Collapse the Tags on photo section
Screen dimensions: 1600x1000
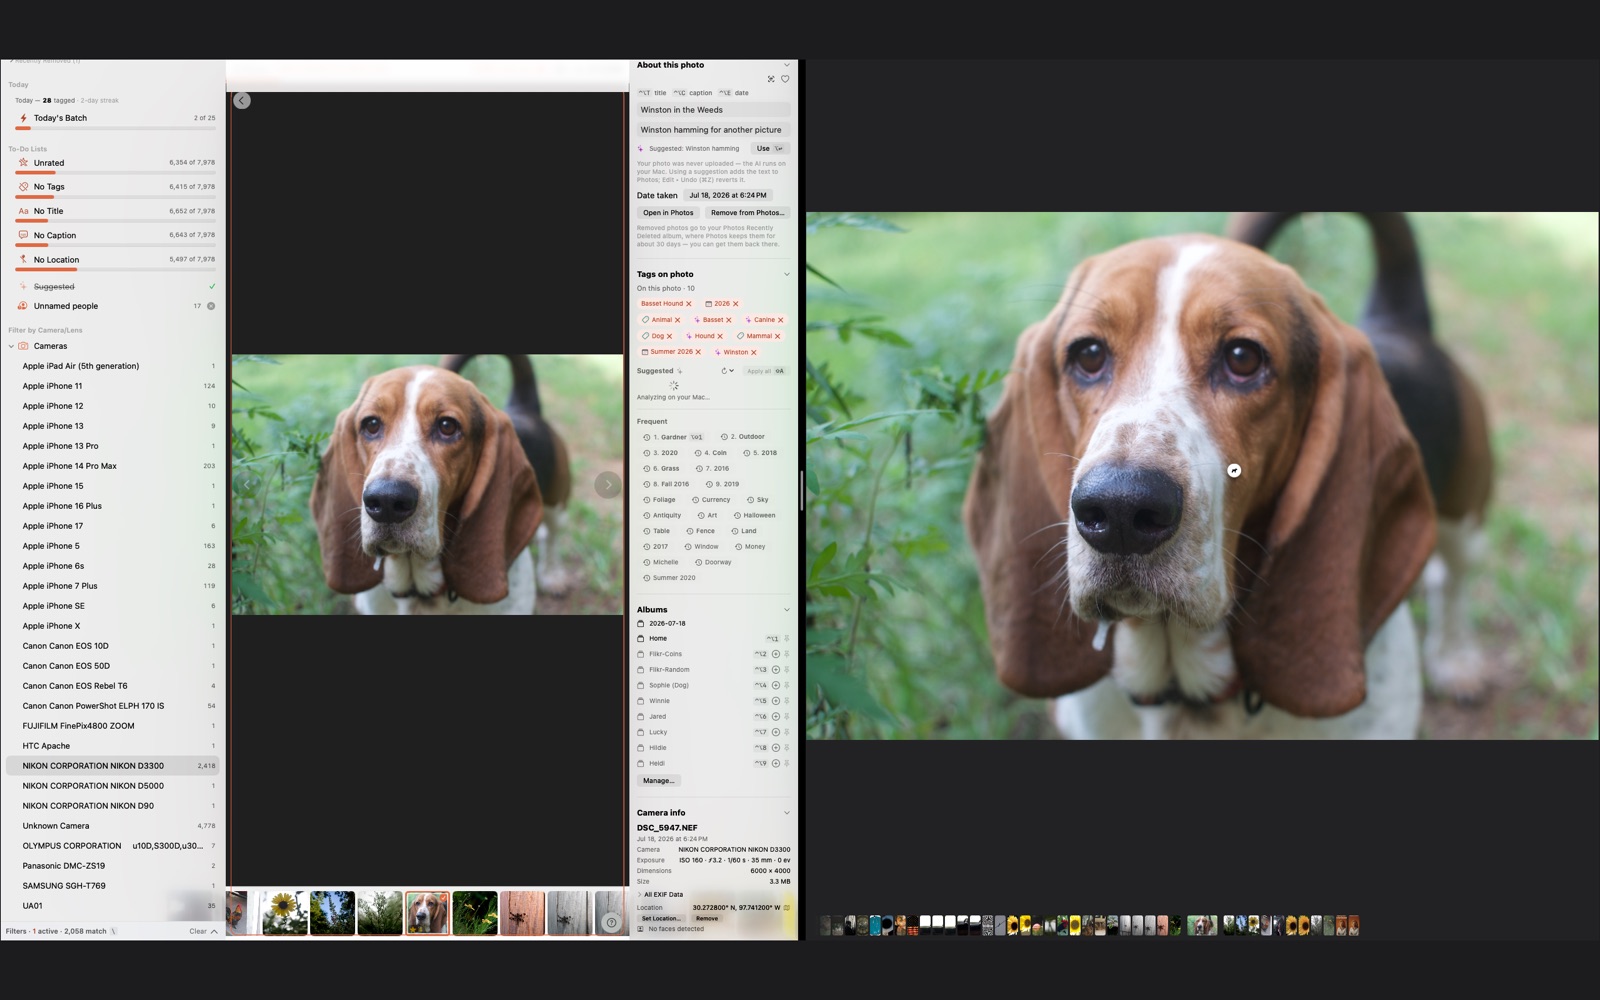tap(786, 274)
